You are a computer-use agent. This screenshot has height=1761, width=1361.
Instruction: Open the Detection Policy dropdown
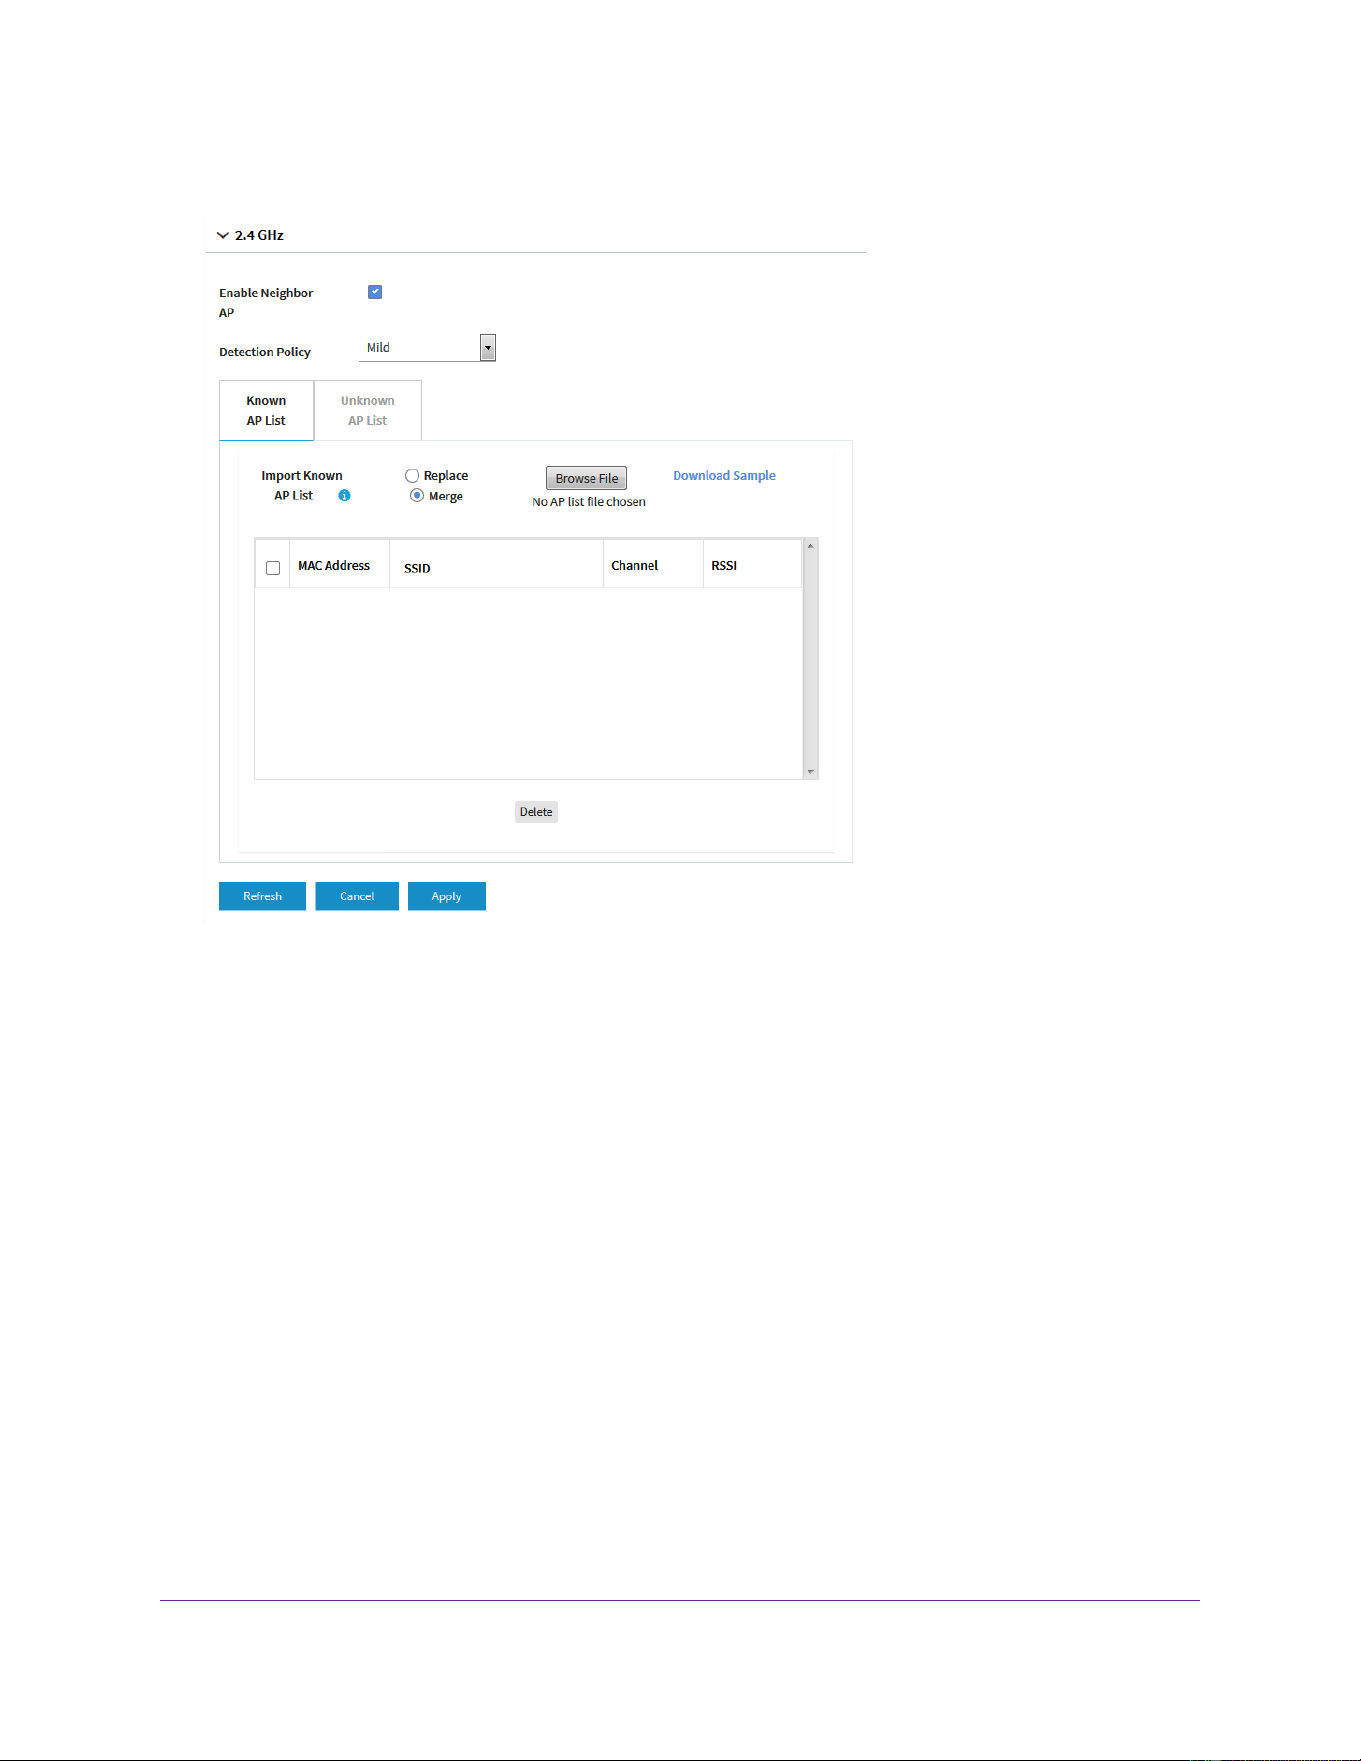[427, 348]
